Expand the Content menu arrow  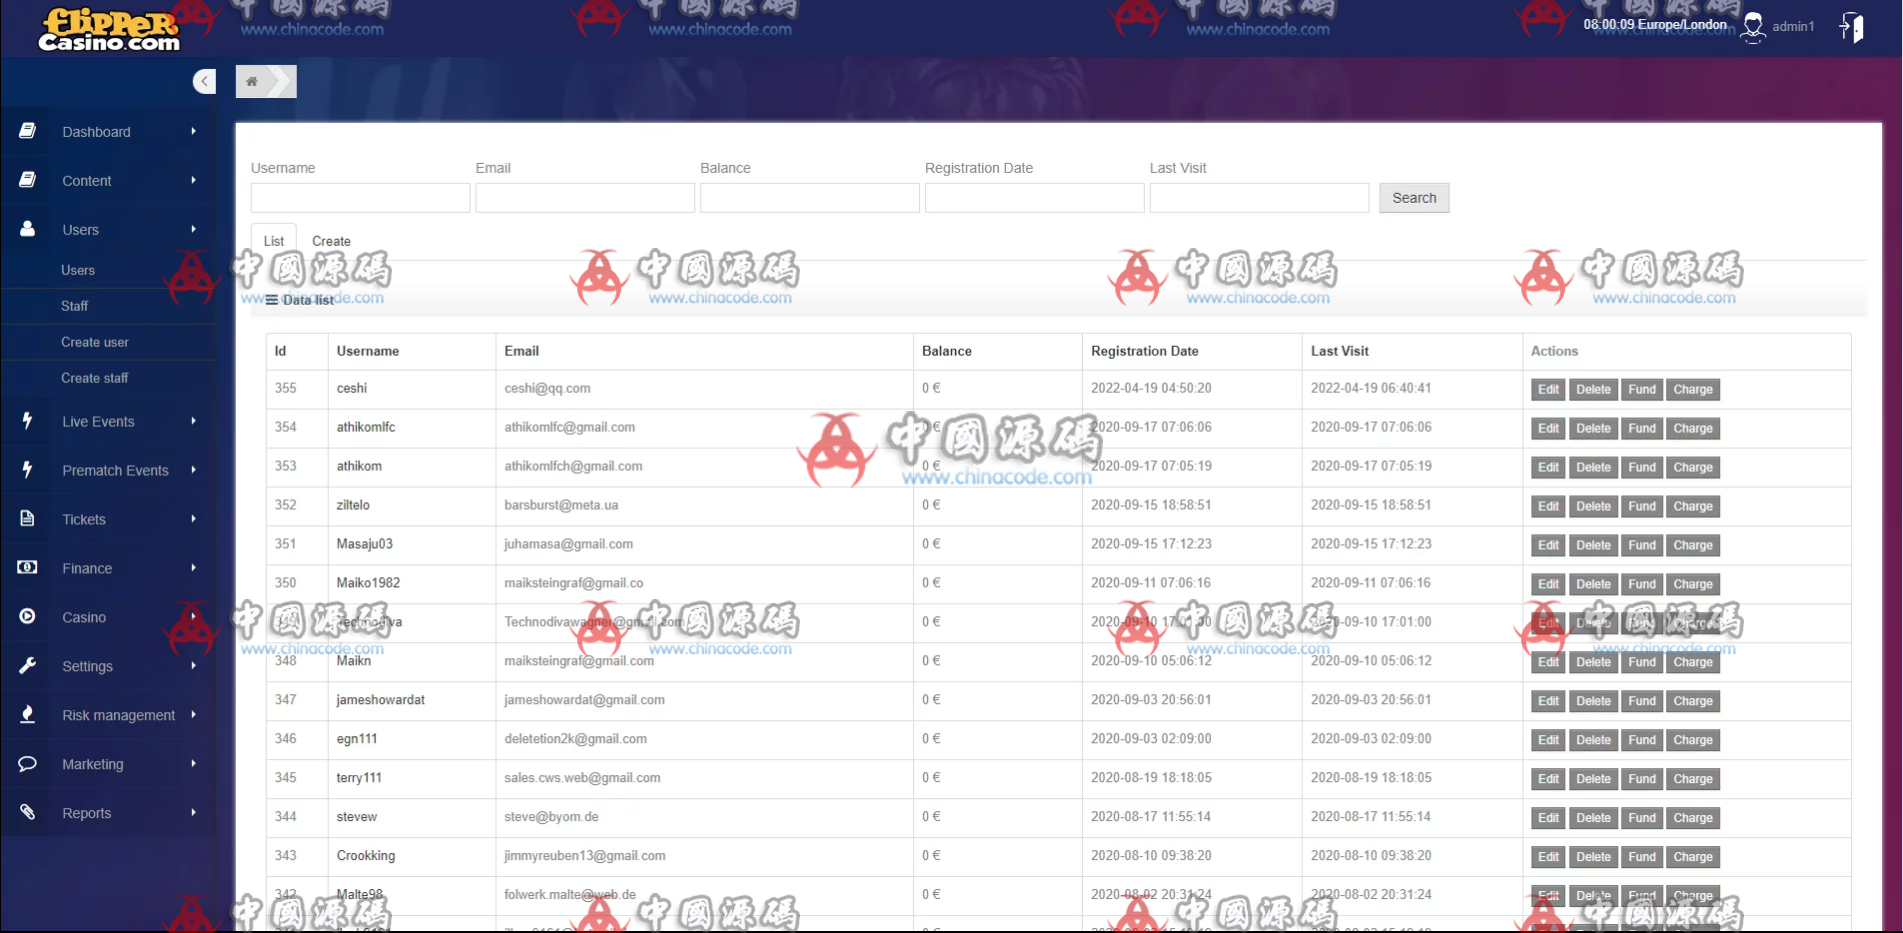tap(194, 180)
